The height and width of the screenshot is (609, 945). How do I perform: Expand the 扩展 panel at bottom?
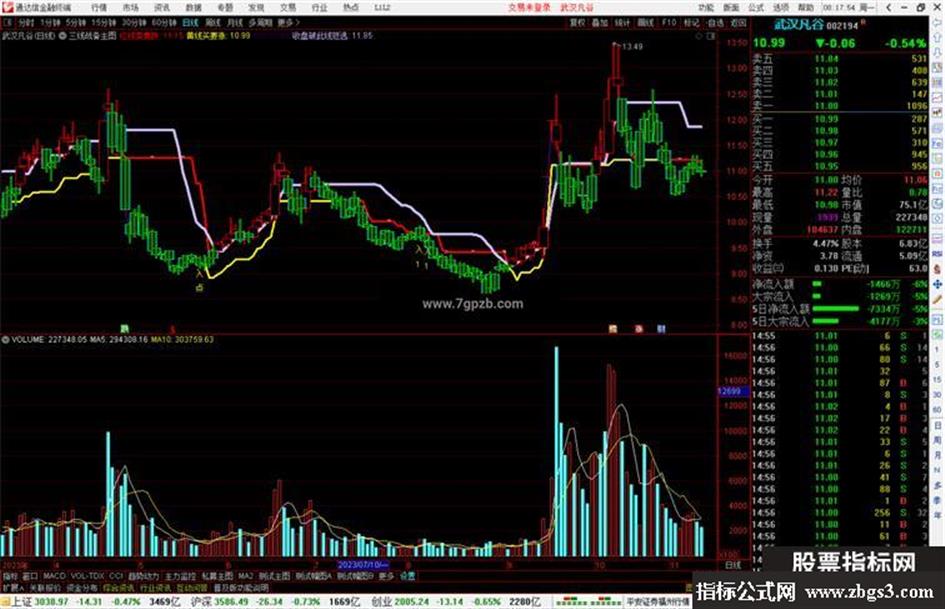(12, 587)
